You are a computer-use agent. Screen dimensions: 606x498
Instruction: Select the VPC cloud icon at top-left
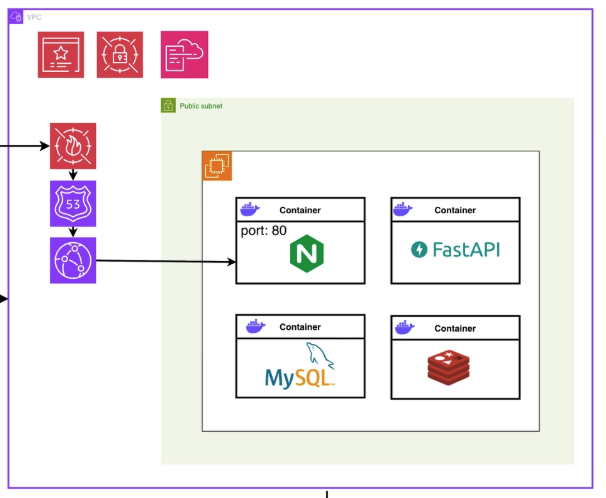pyautogui.click(x=16, y=17)
